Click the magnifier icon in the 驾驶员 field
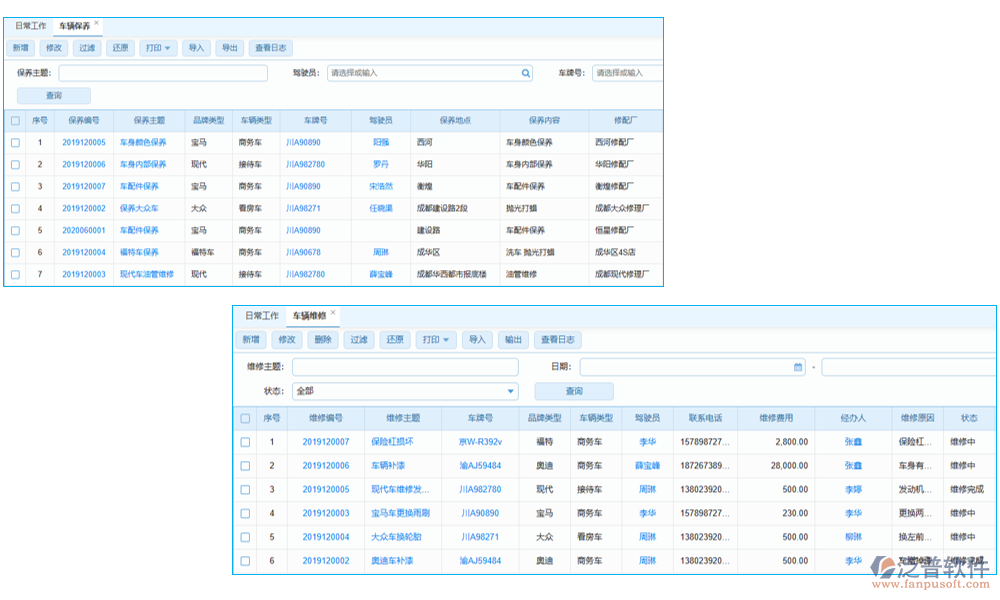 coord(526,73)
